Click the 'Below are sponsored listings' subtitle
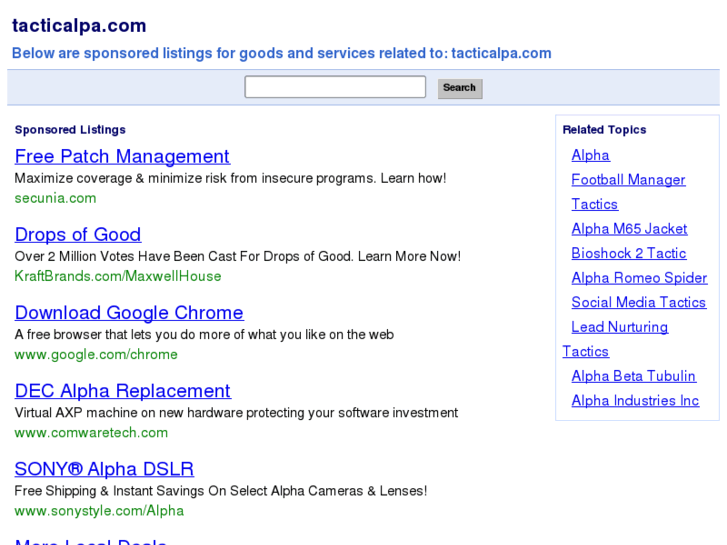Screen dimensions: 727x545 tap(281, 53)
